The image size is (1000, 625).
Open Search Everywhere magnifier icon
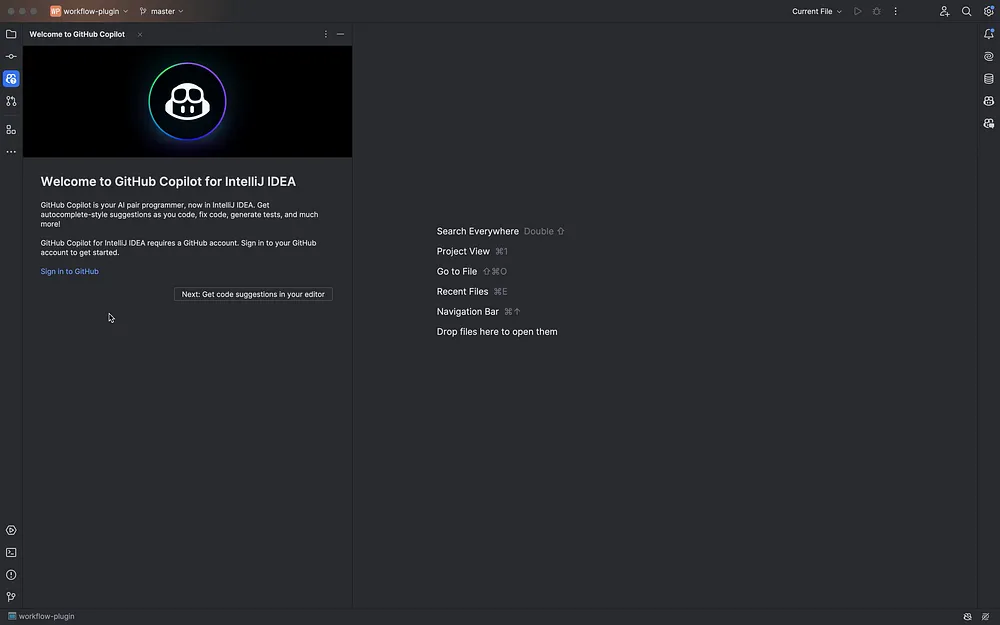coord(966,11)
